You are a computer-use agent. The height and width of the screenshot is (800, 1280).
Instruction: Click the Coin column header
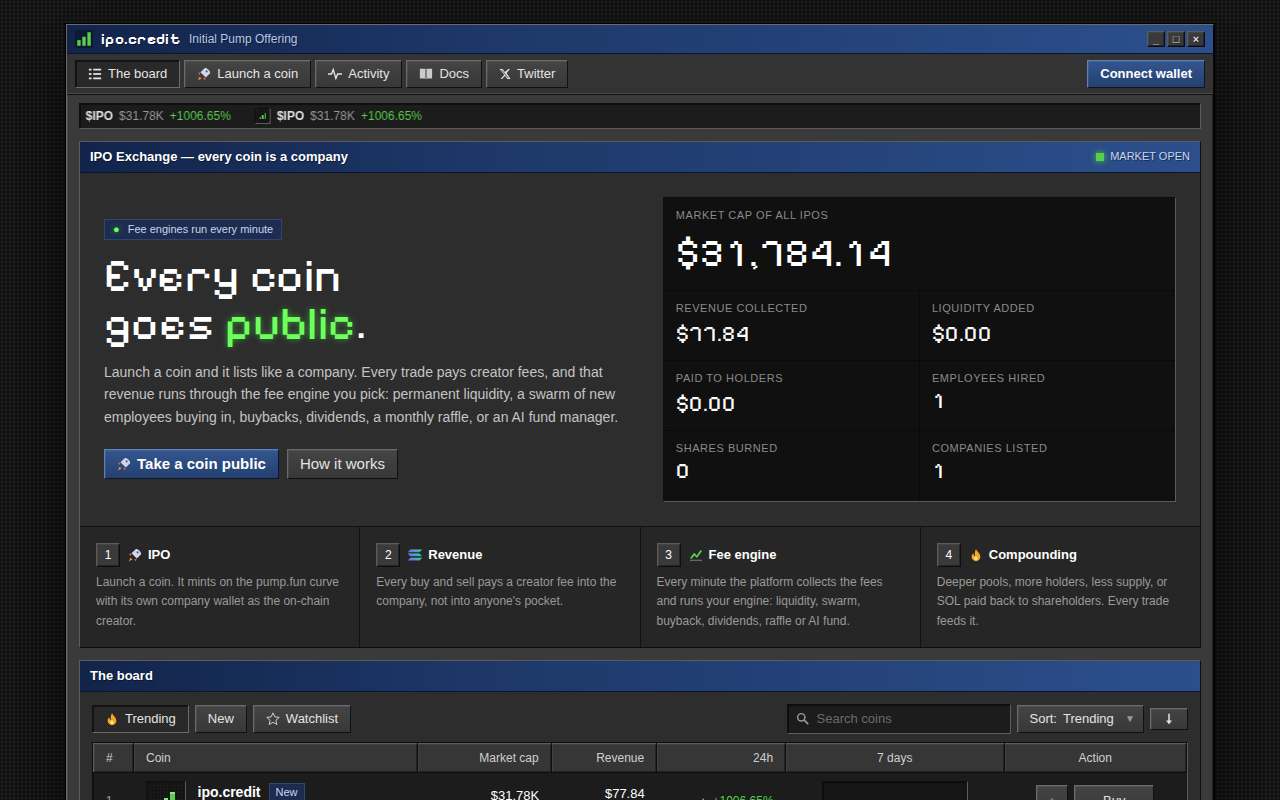coord(275,758)
